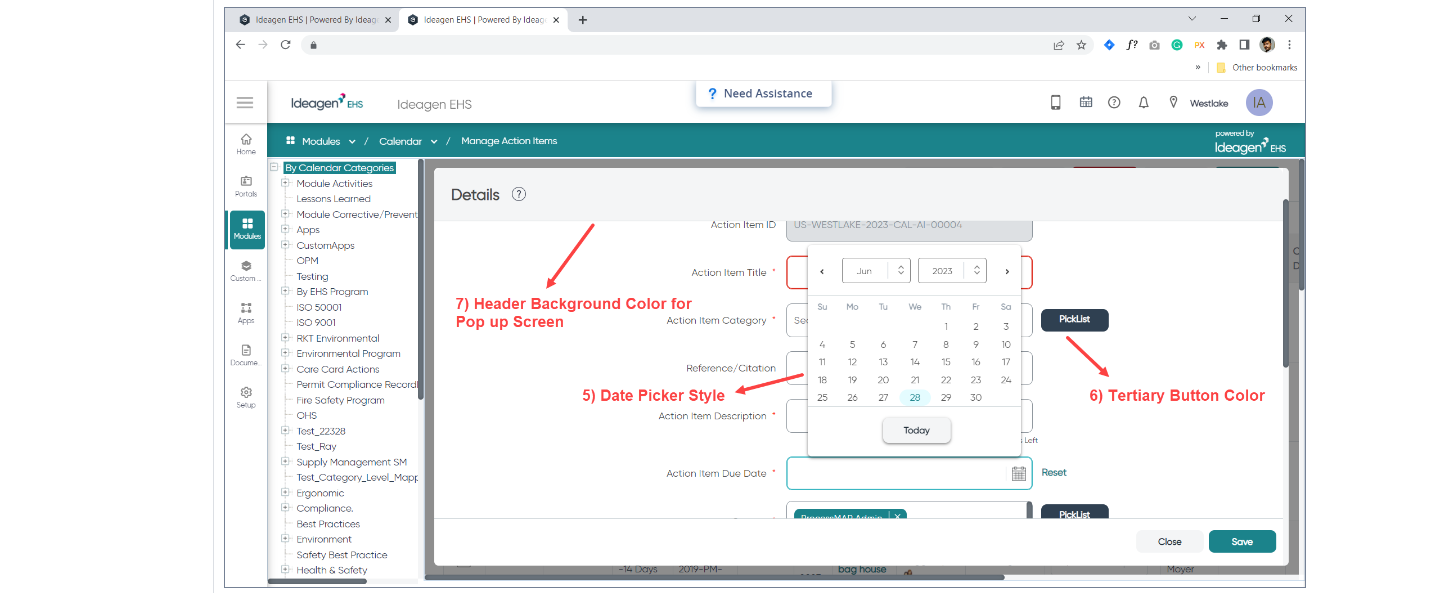Image resolution: width=1456 pixels, height=593 pixels.
Task: Open the 2023 year selector
Action: (x=952, y=271)
